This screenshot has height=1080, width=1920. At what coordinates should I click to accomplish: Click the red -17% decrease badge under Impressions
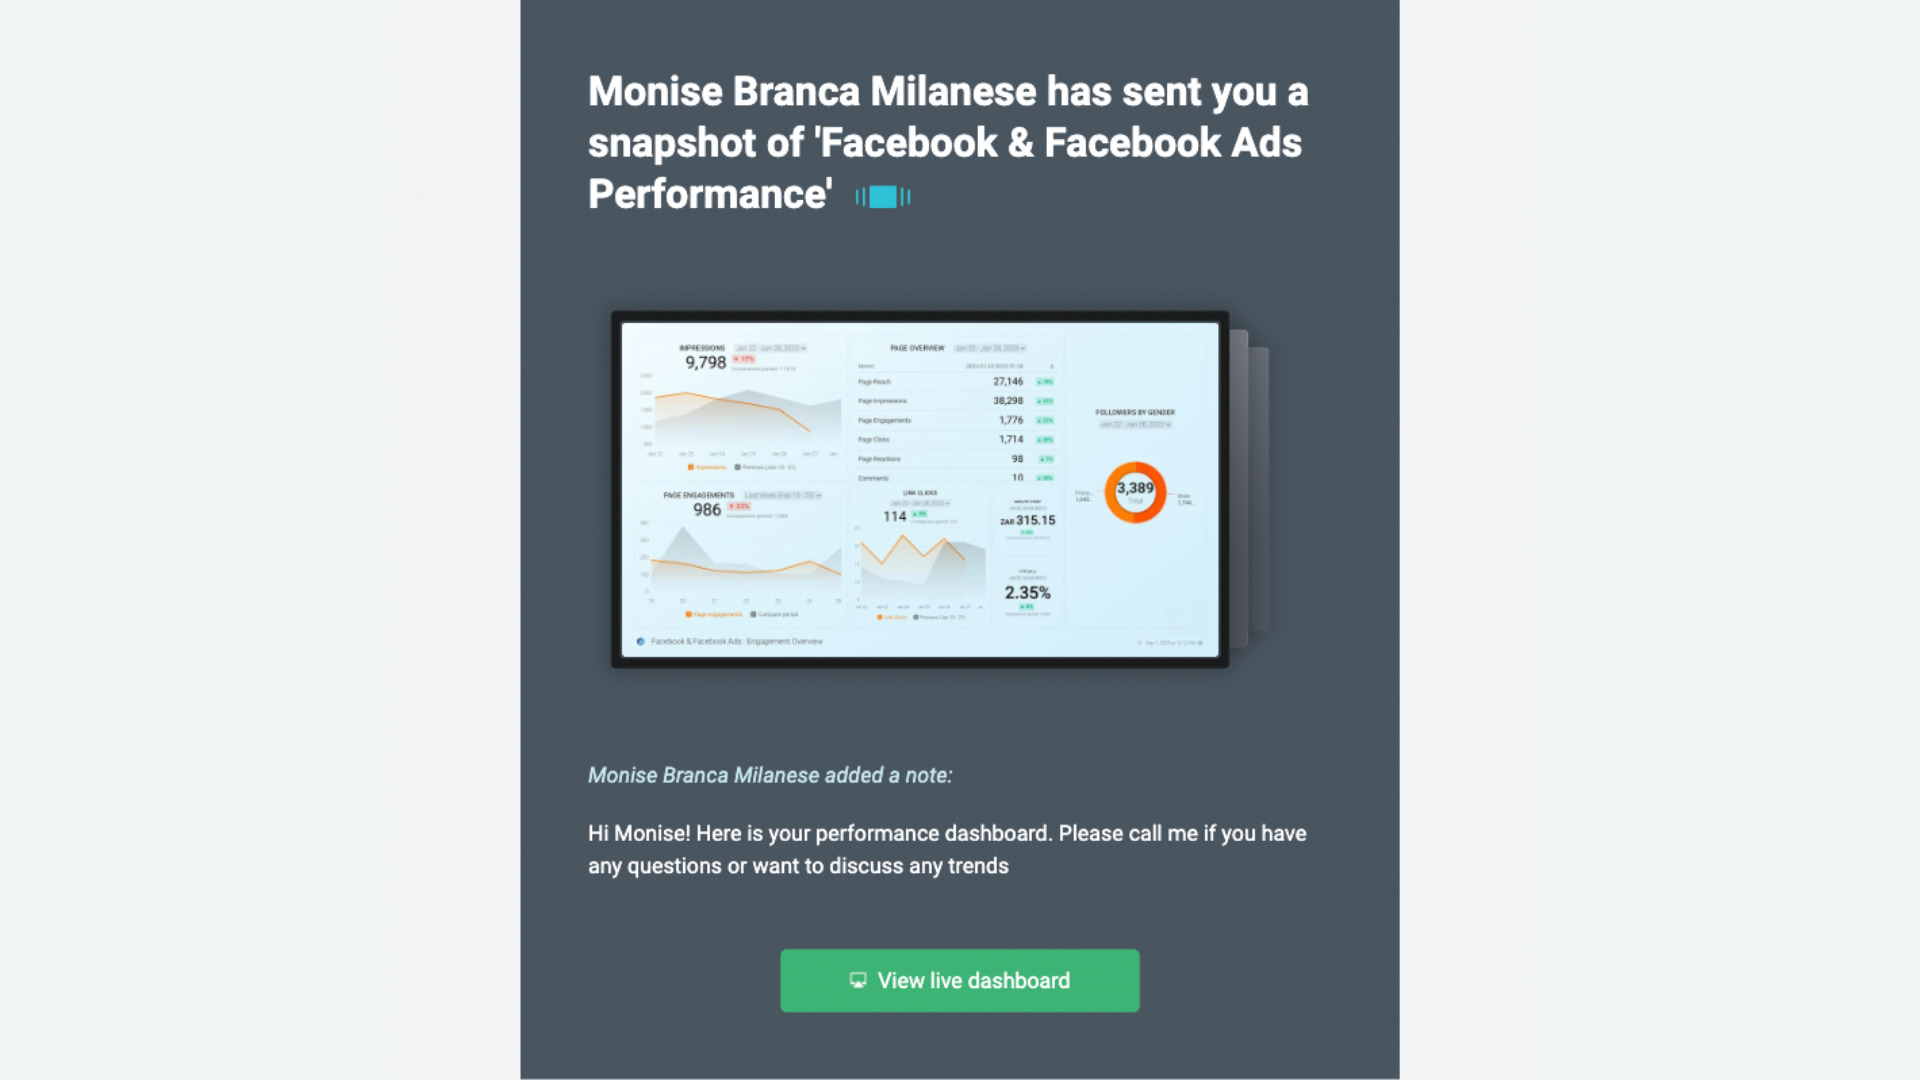(x=744, y=359)
